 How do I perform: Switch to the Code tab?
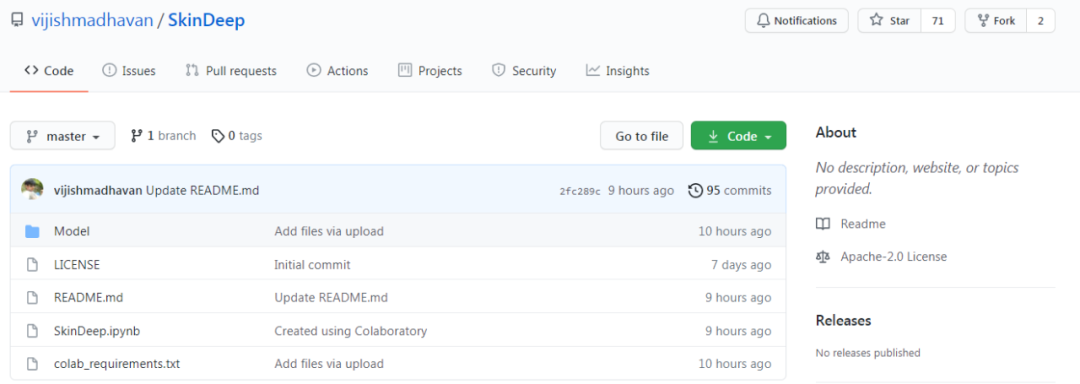(x=49, y=71)
